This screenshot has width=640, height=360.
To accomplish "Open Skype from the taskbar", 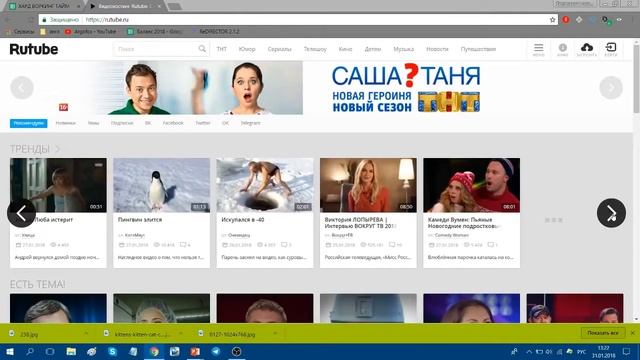I will coord(112,352).
